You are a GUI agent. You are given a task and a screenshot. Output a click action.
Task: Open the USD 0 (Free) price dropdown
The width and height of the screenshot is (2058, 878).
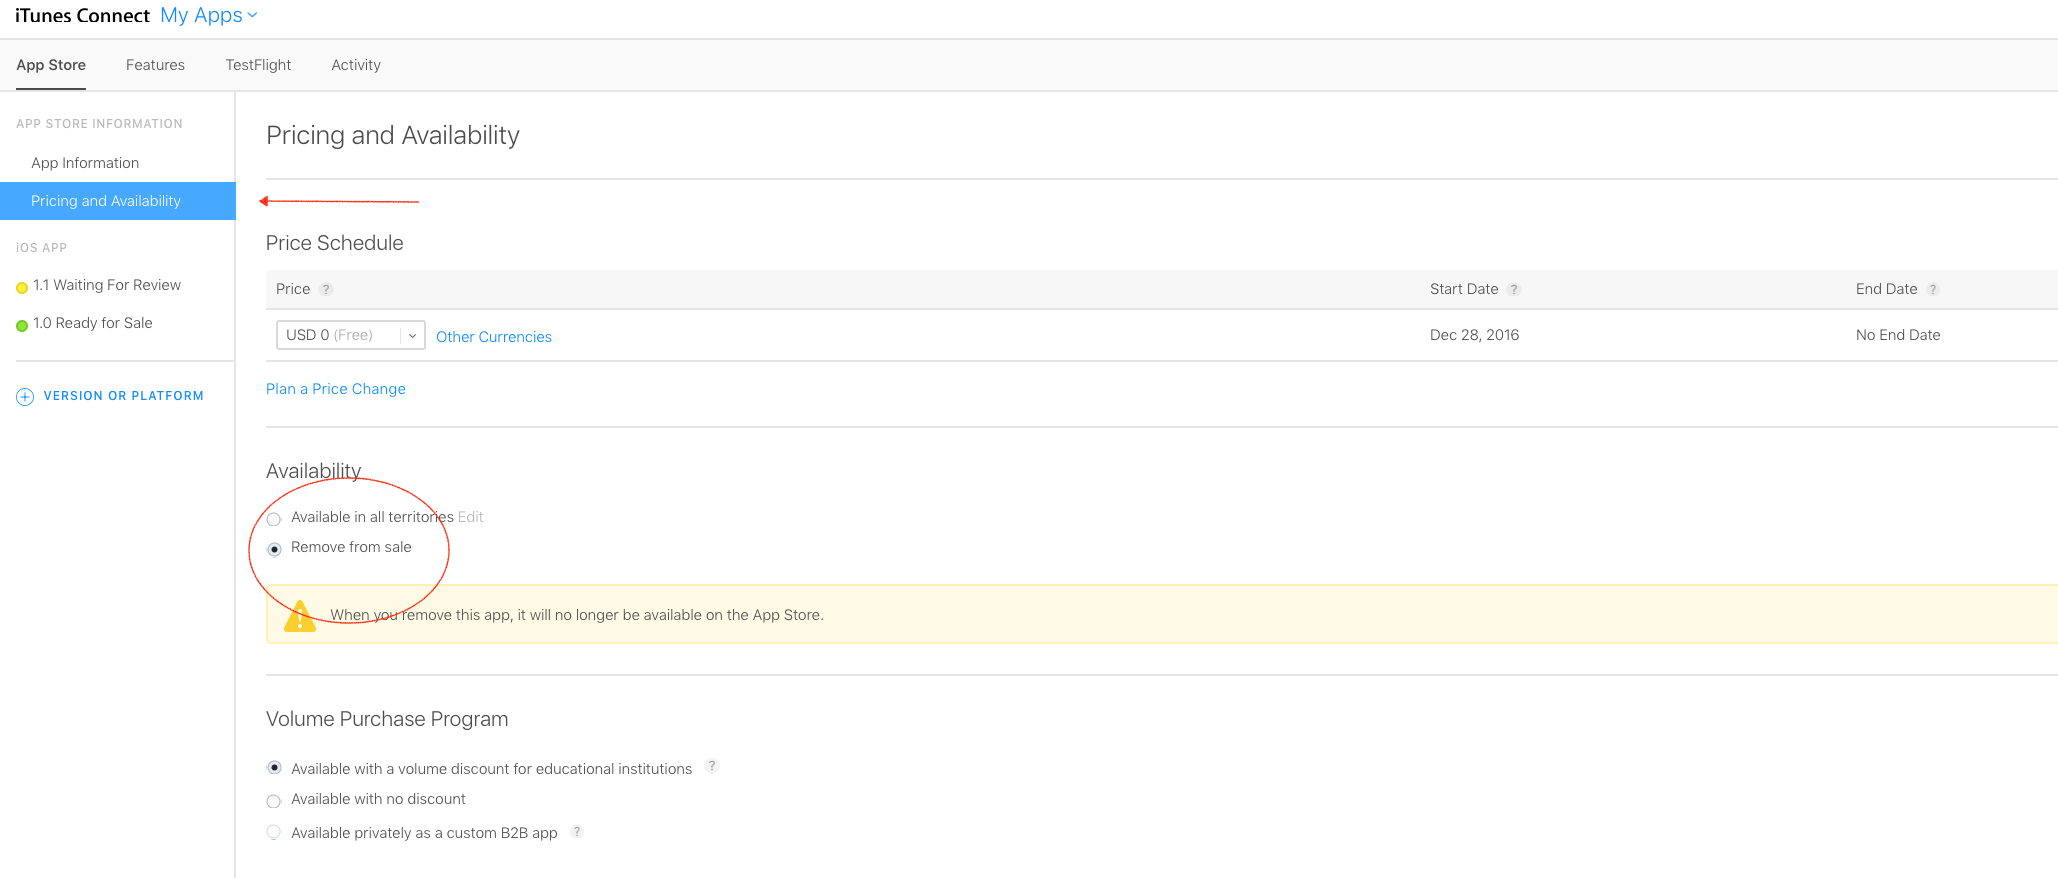click(350, 335)
